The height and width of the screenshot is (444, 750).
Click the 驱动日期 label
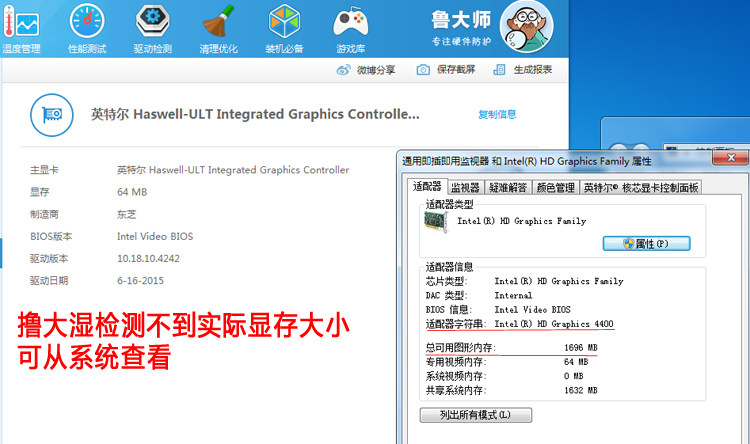[49, 281]
